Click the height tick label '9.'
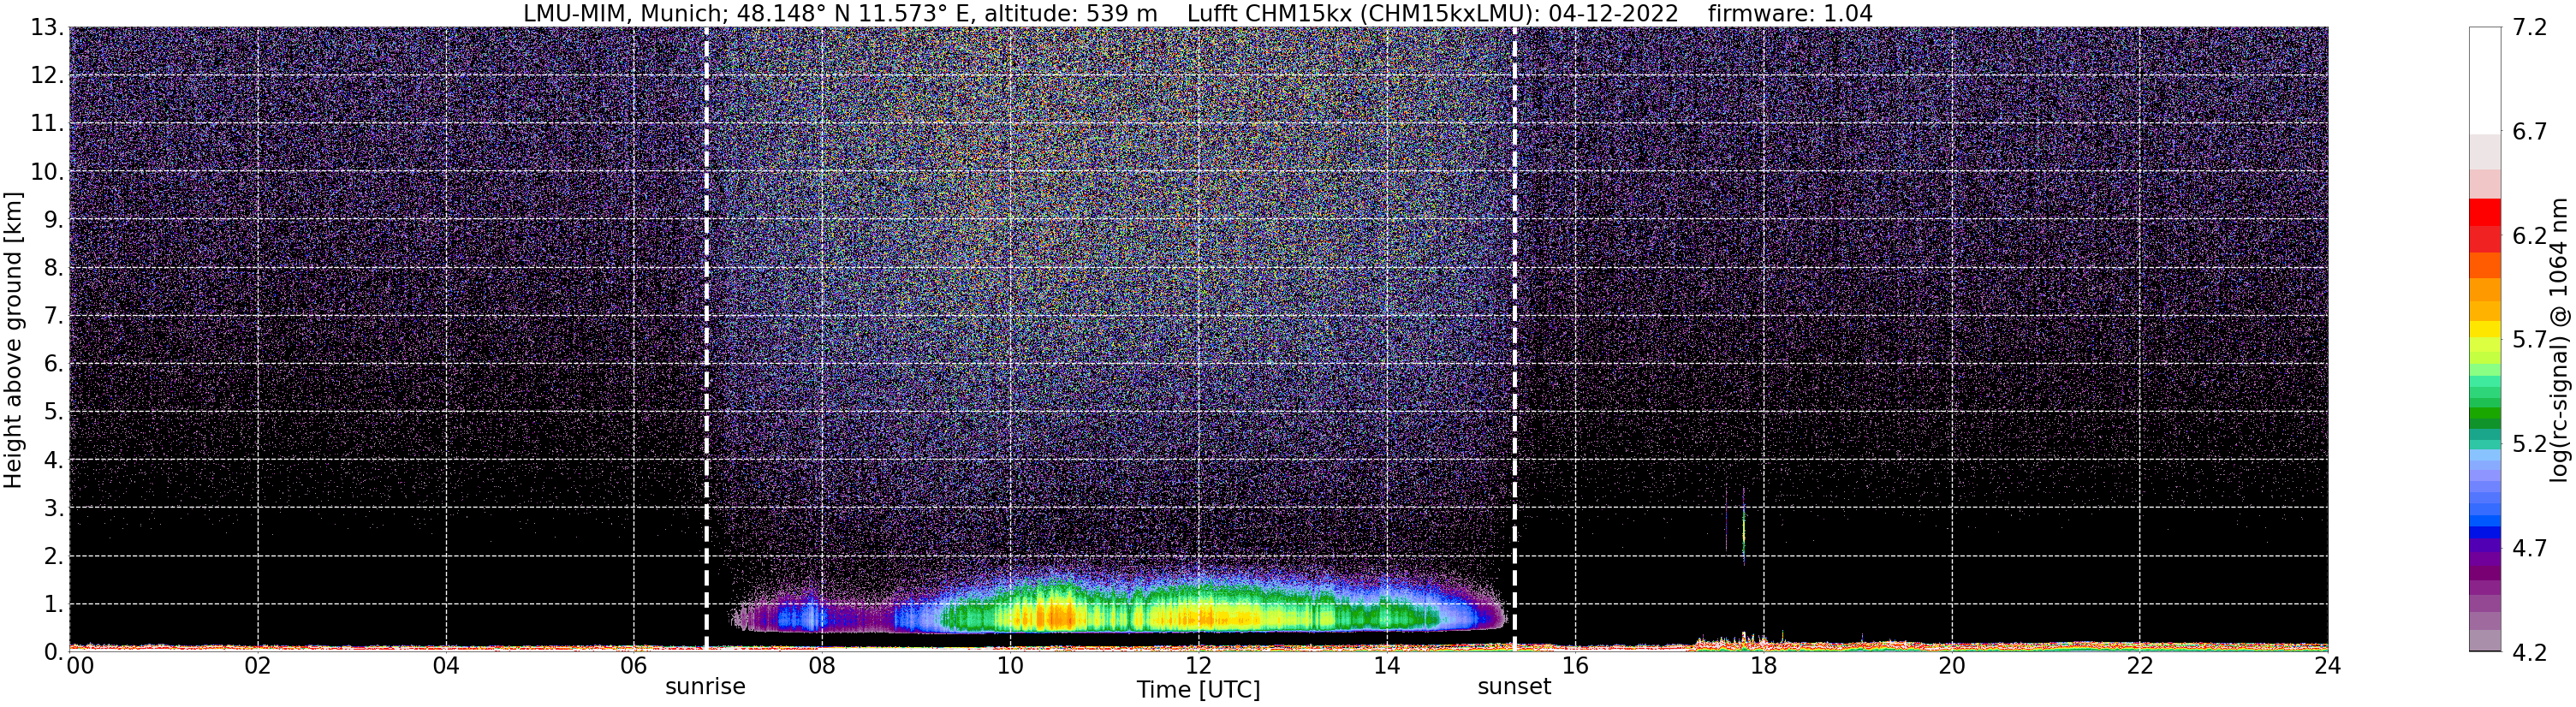Viewport: 2576px width, 707px height. tap(53, 220)
